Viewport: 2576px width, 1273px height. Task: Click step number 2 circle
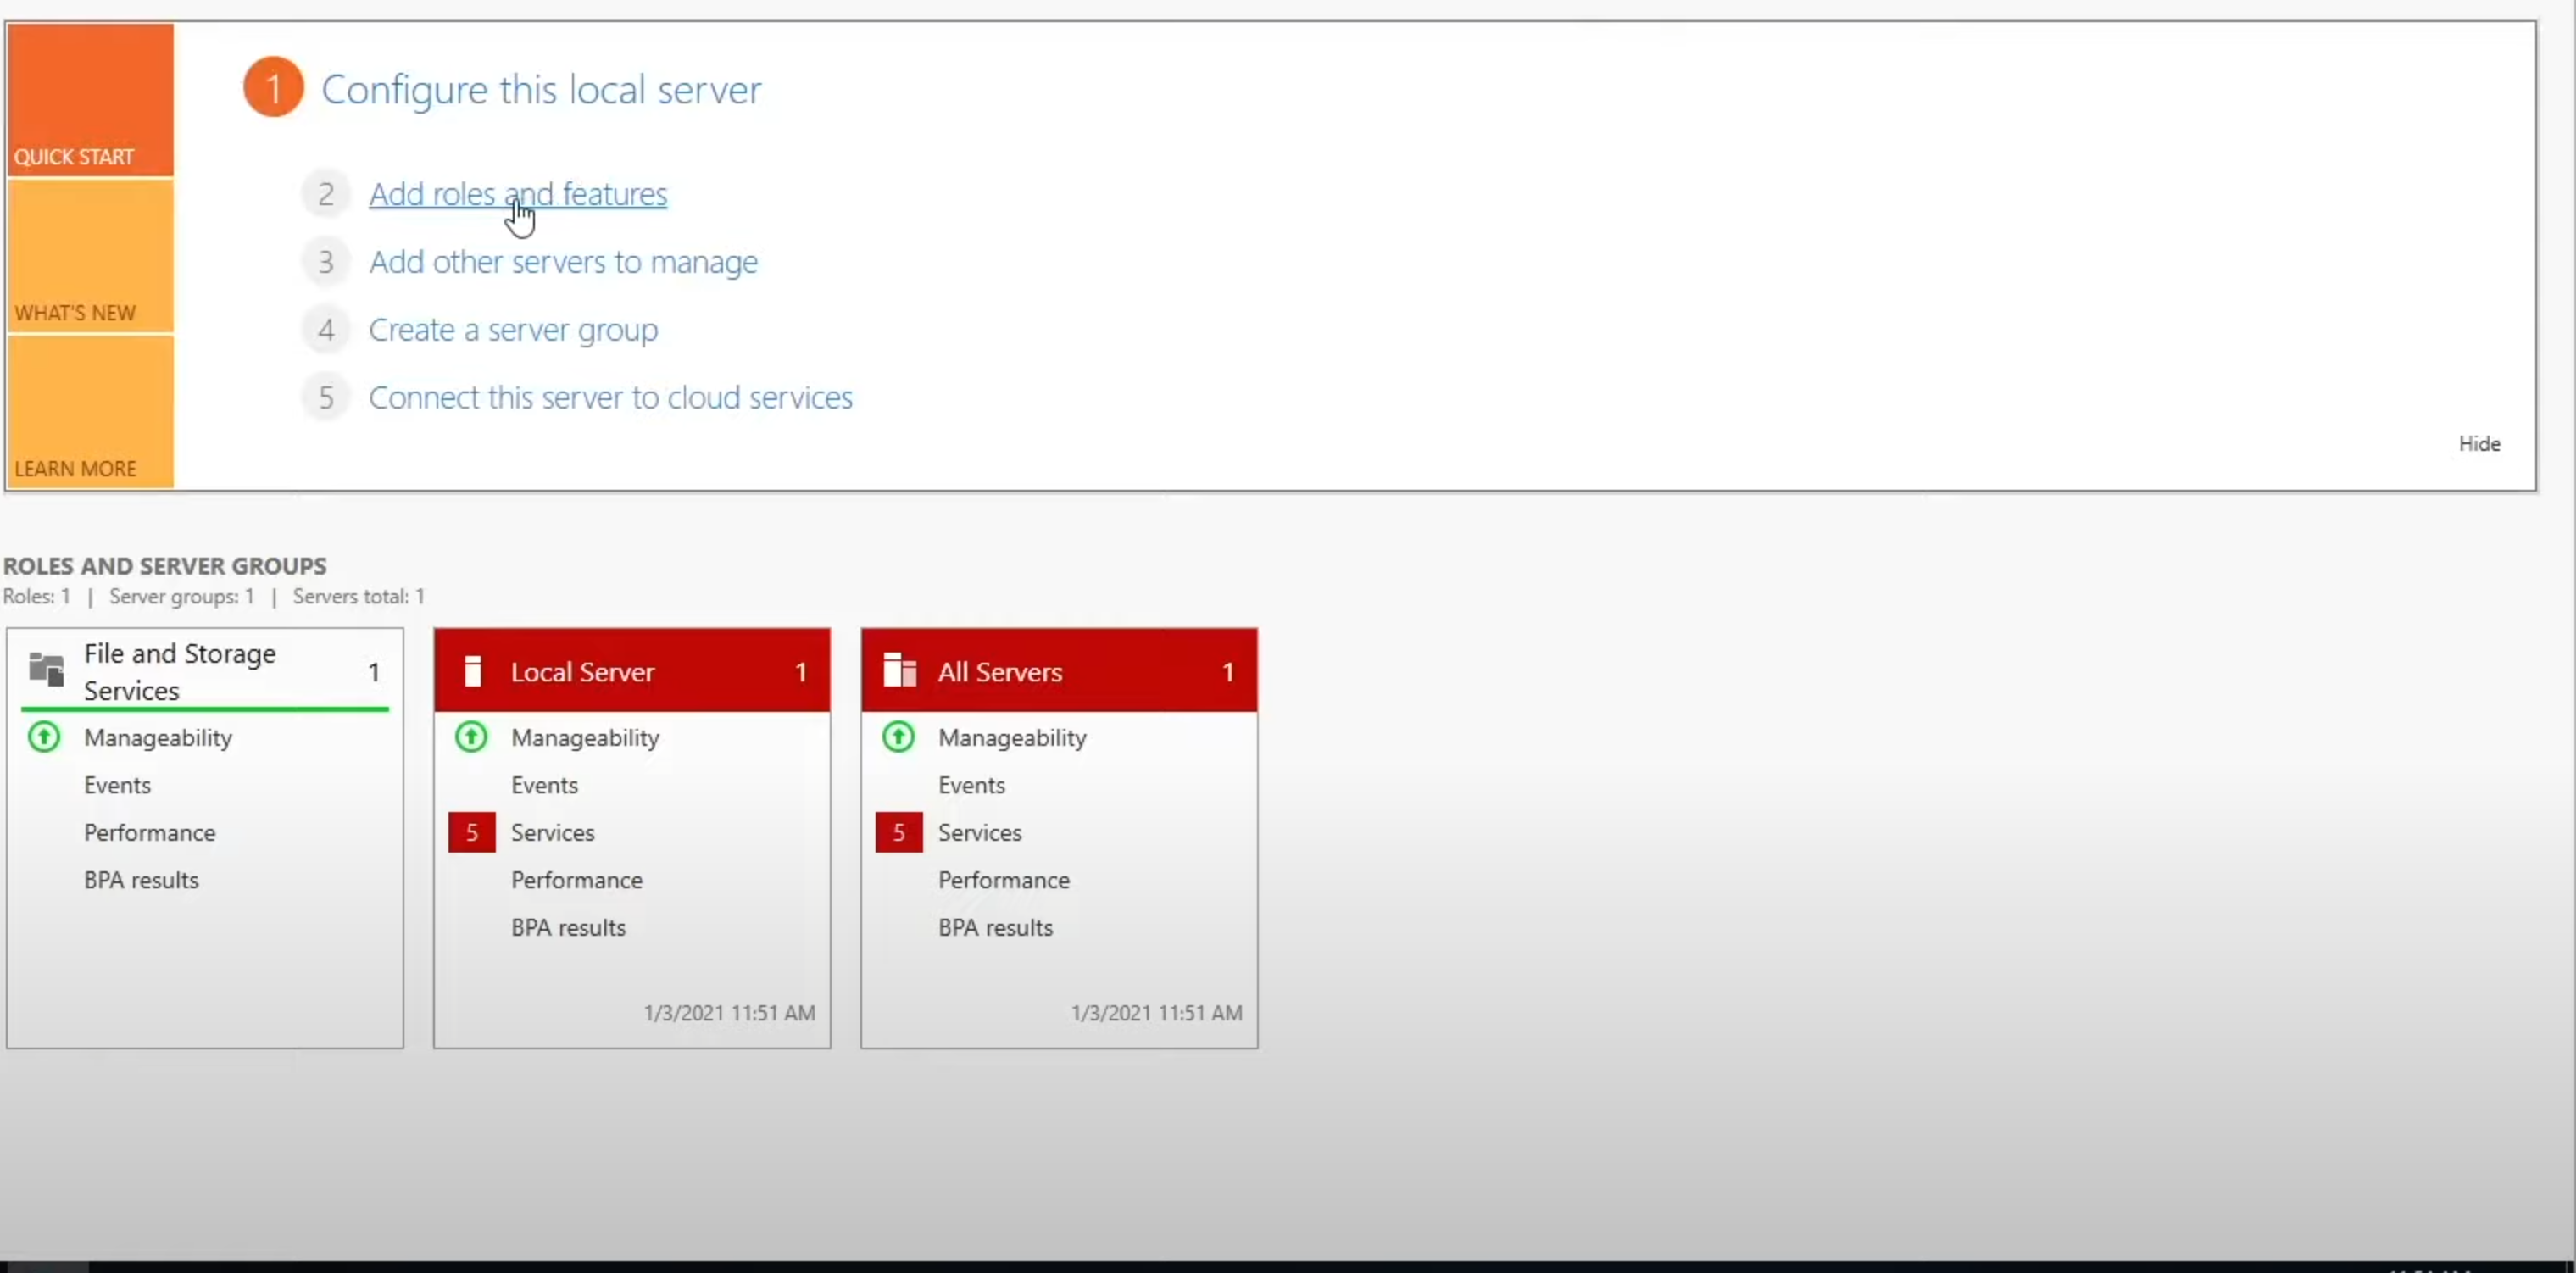click(x=326, y=194)
